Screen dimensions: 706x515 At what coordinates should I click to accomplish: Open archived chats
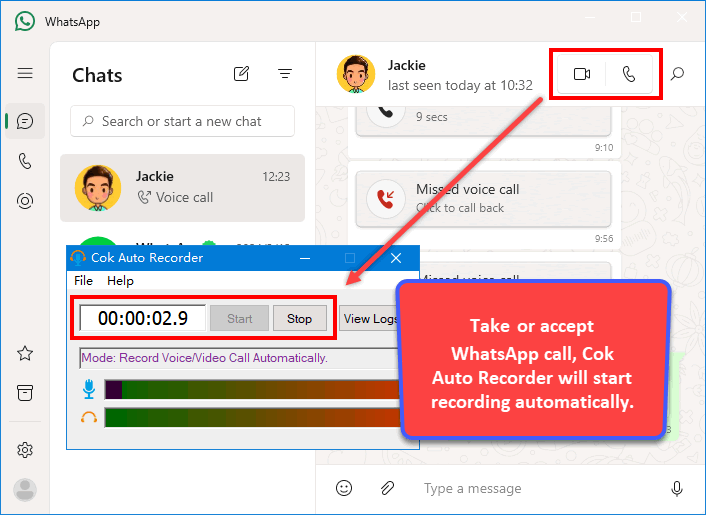click(25, 391)
